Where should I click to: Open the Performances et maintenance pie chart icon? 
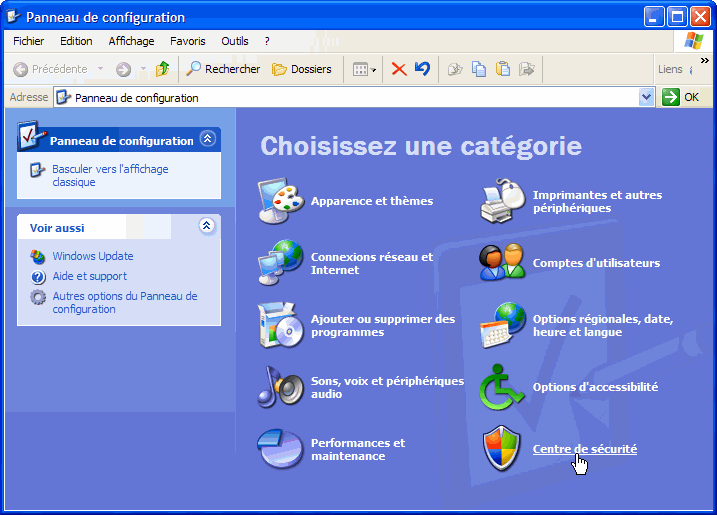[x=280, y=449]
